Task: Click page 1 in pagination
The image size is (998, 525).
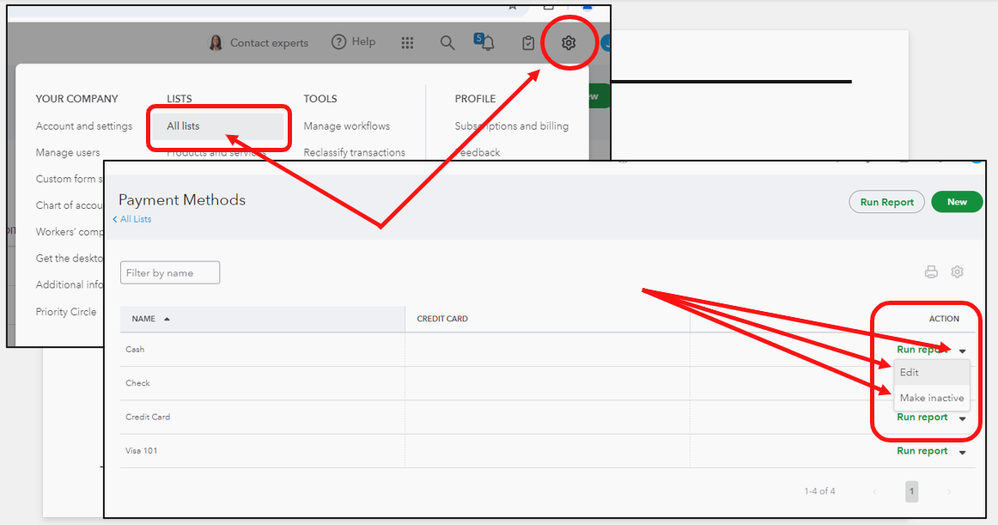Action: pos(911,491)
